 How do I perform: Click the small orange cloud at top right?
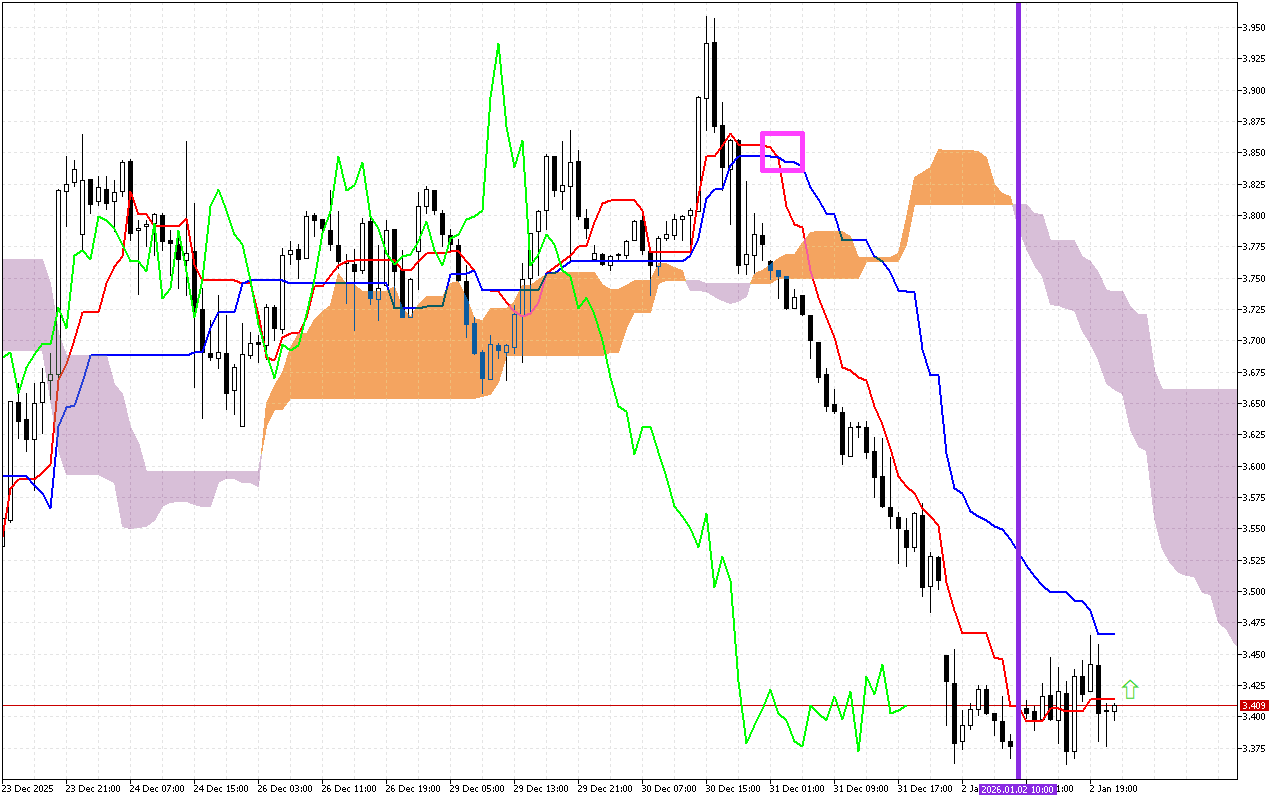tap(955, 178)
